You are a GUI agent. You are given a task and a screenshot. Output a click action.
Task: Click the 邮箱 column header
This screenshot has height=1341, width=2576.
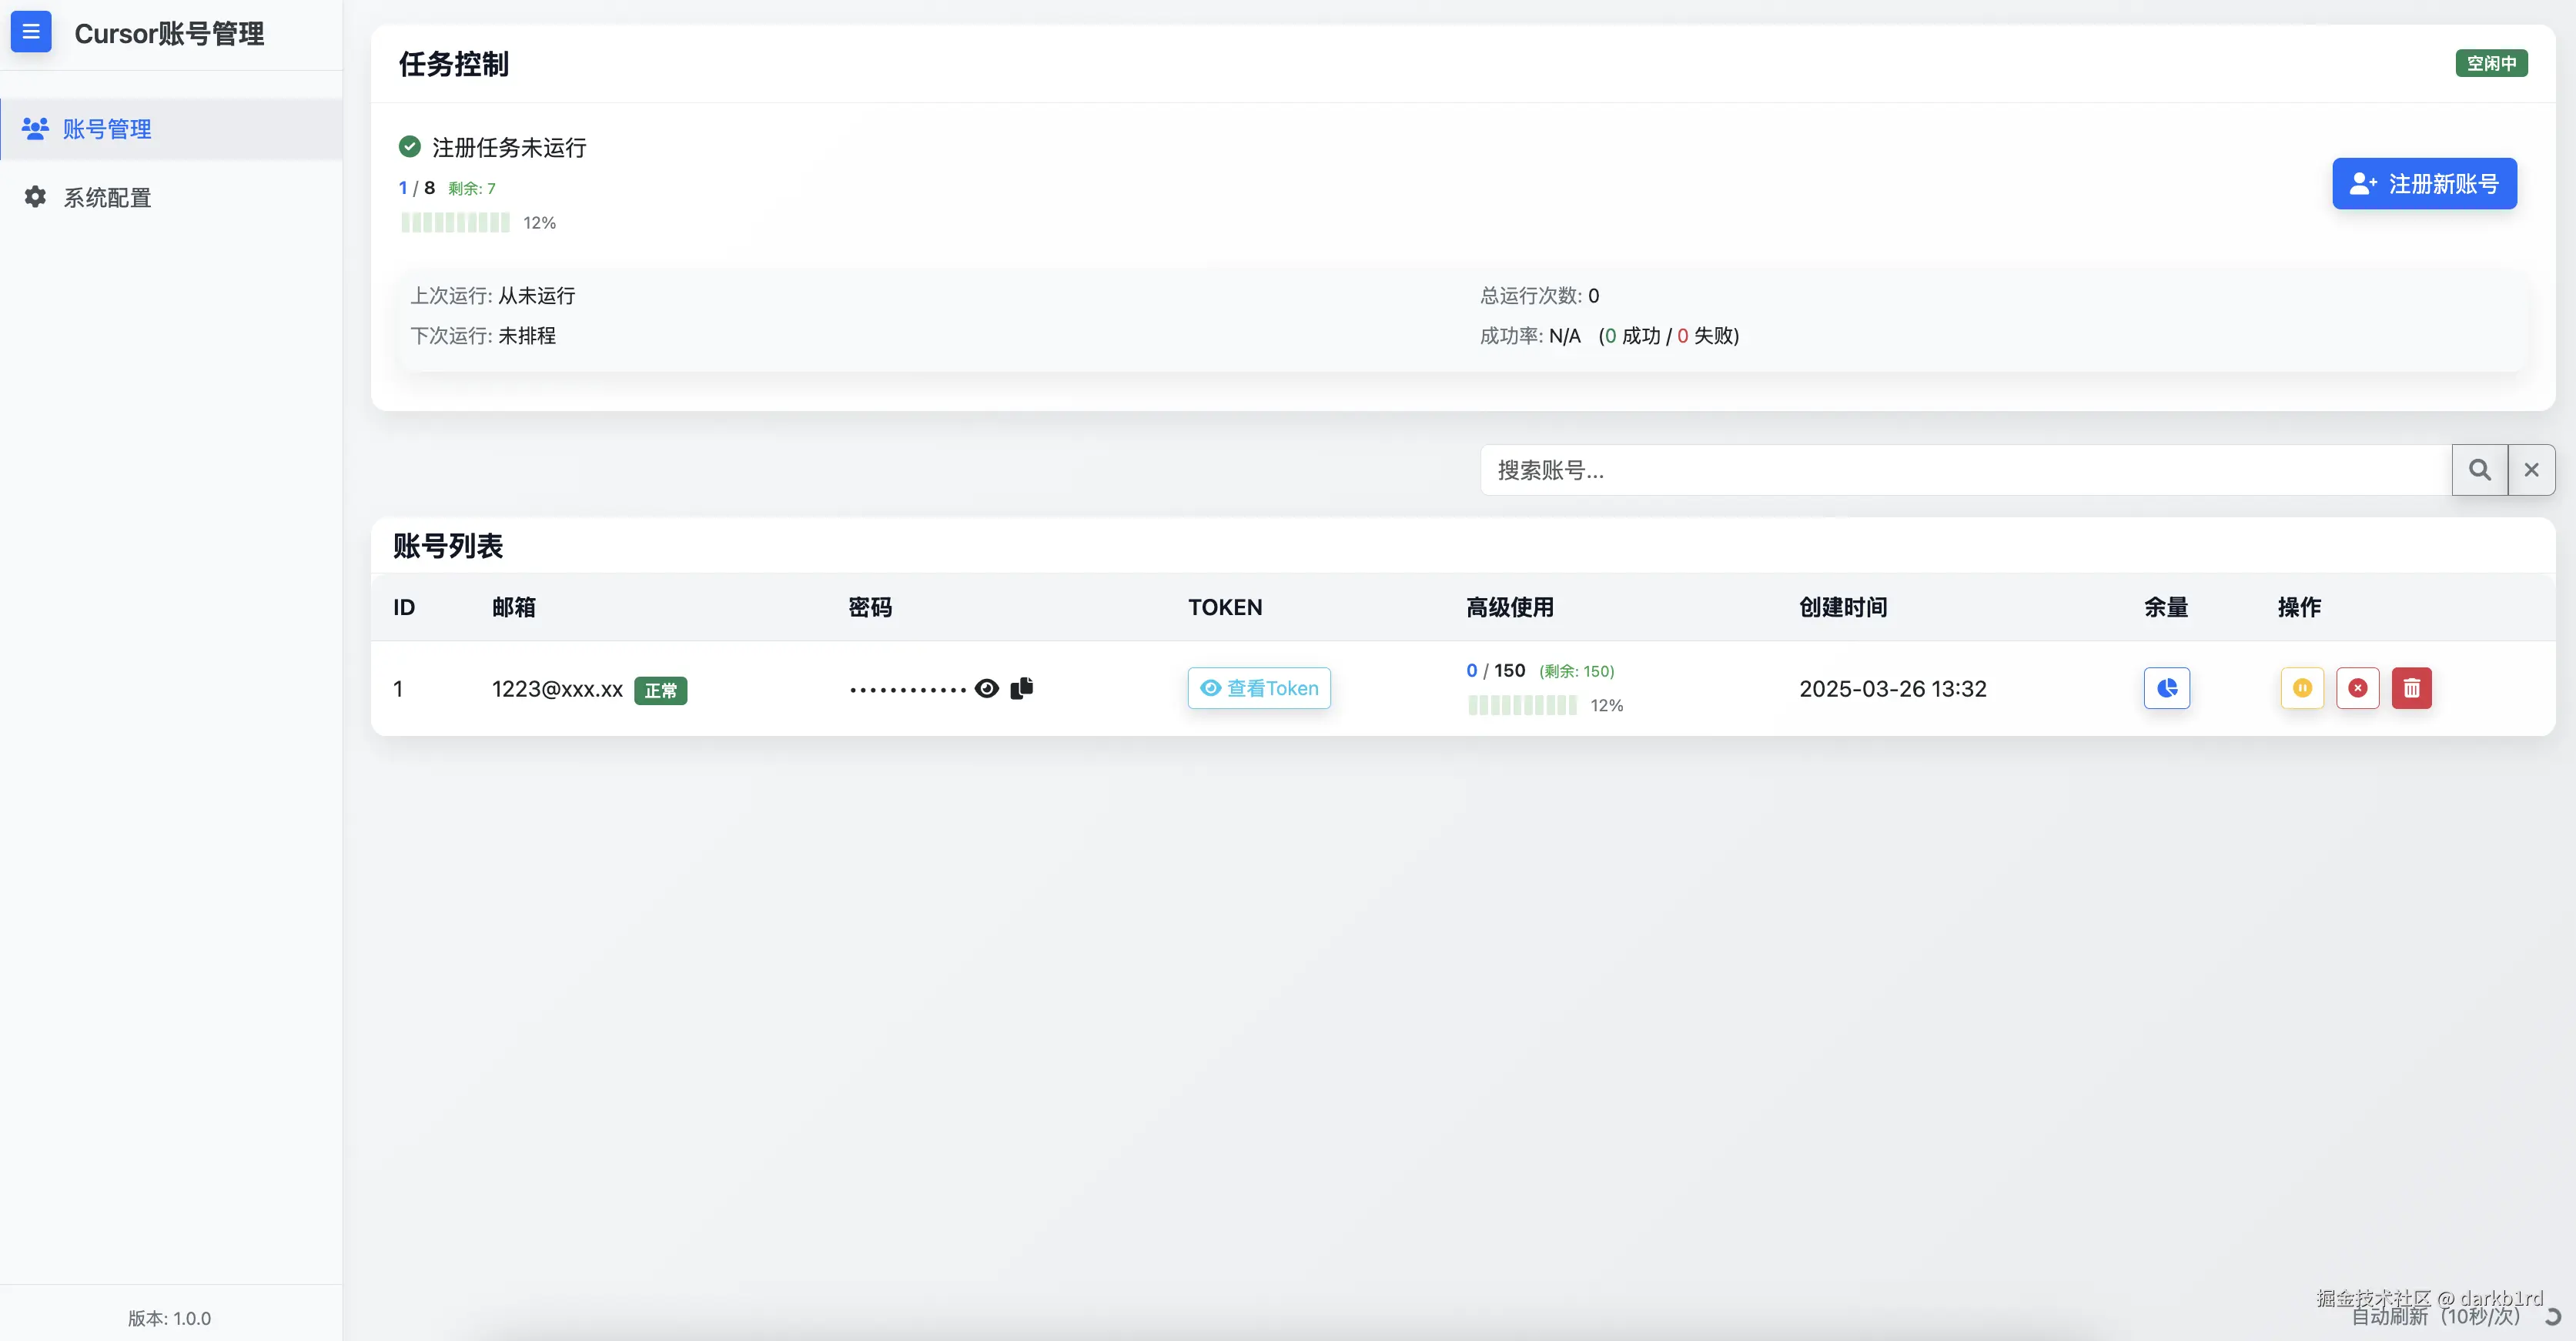(513, 607)
